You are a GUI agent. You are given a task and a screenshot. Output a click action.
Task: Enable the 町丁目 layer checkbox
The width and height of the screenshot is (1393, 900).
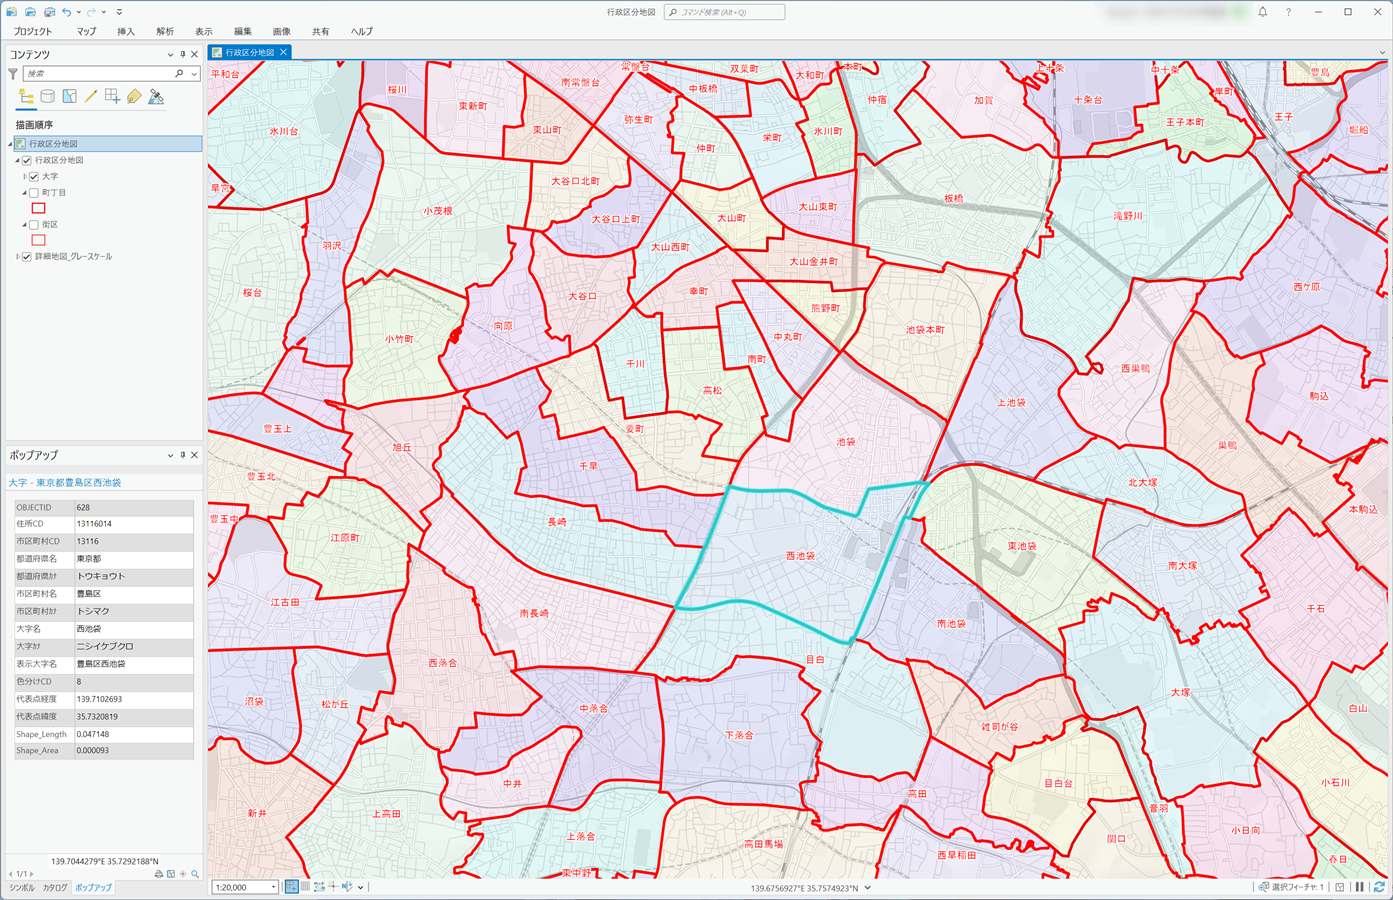[34, 192]
